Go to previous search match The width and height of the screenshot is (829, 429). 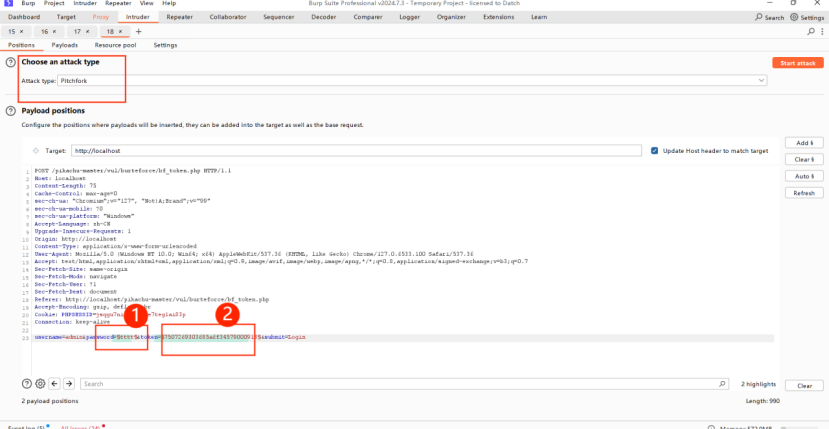(54, 384)
